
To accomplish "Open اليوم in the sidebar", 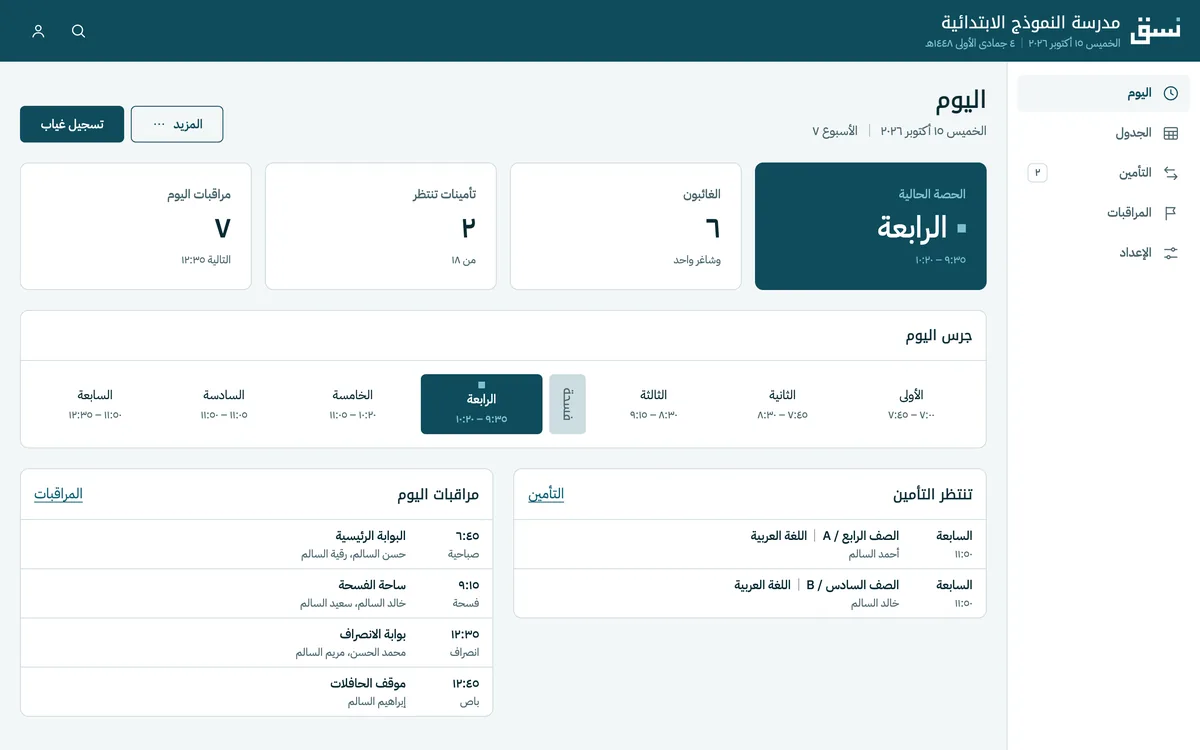I will pyautogui.click(x=1104, y=93).
